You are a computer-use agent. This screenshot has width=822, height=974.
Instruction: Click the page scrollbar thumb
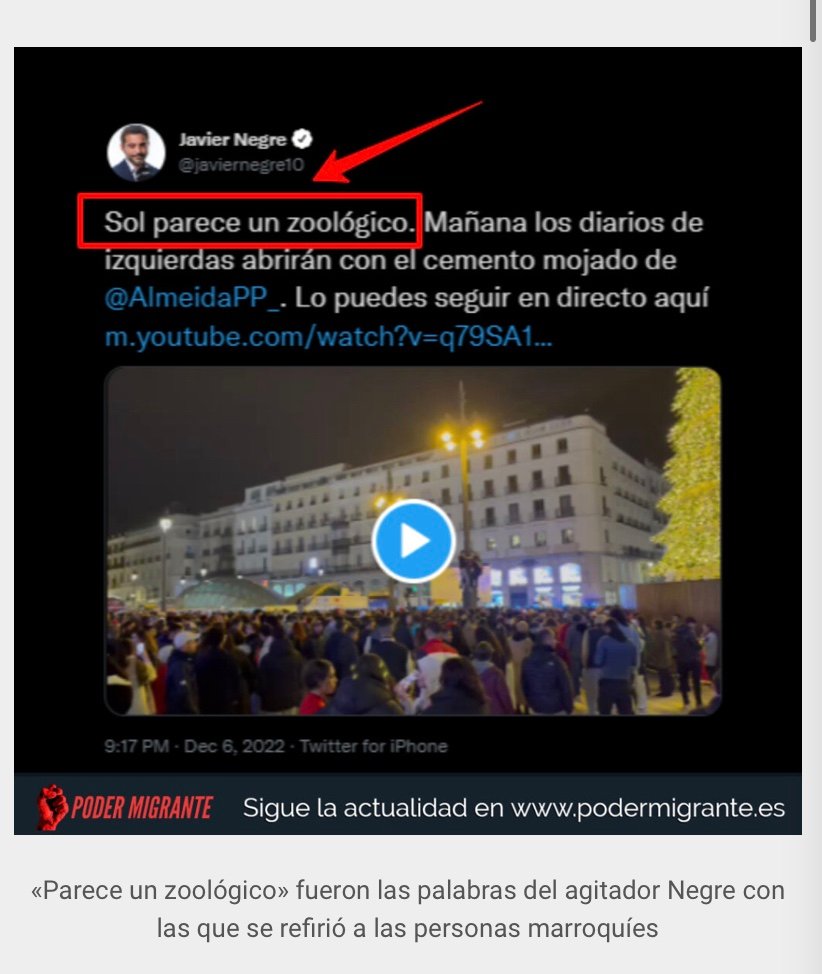815,20
